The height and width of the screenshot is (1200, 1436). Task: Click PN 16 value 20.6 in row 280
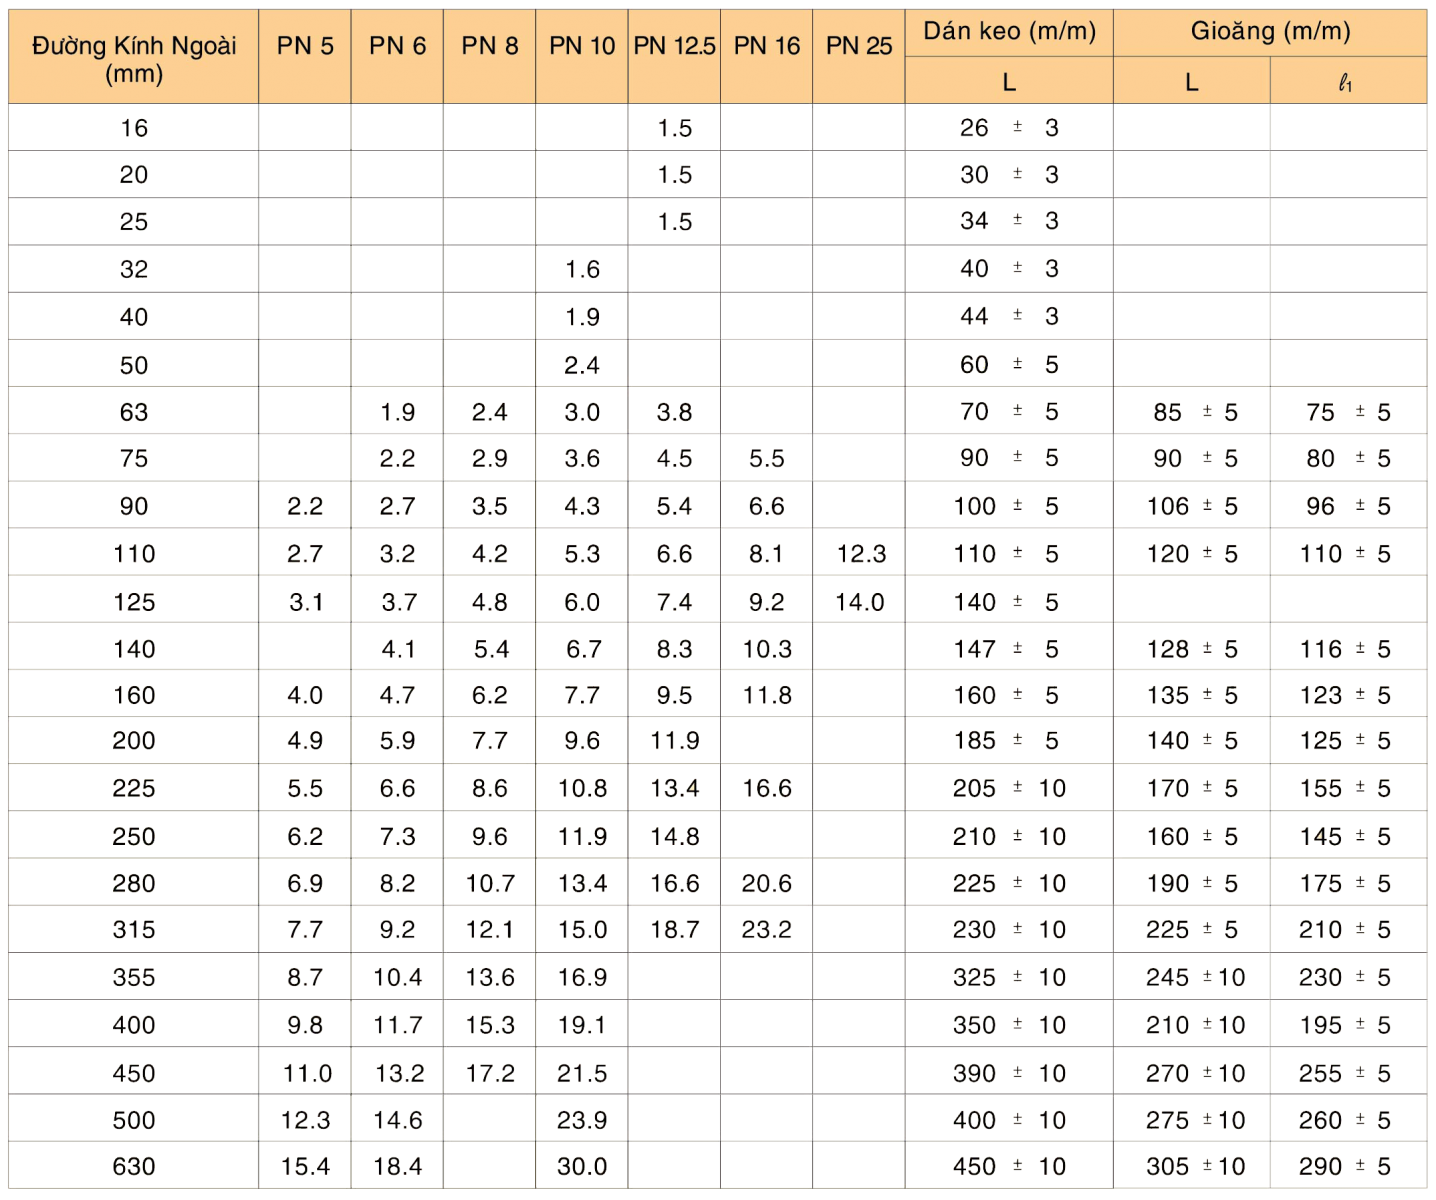coord(767,883)
